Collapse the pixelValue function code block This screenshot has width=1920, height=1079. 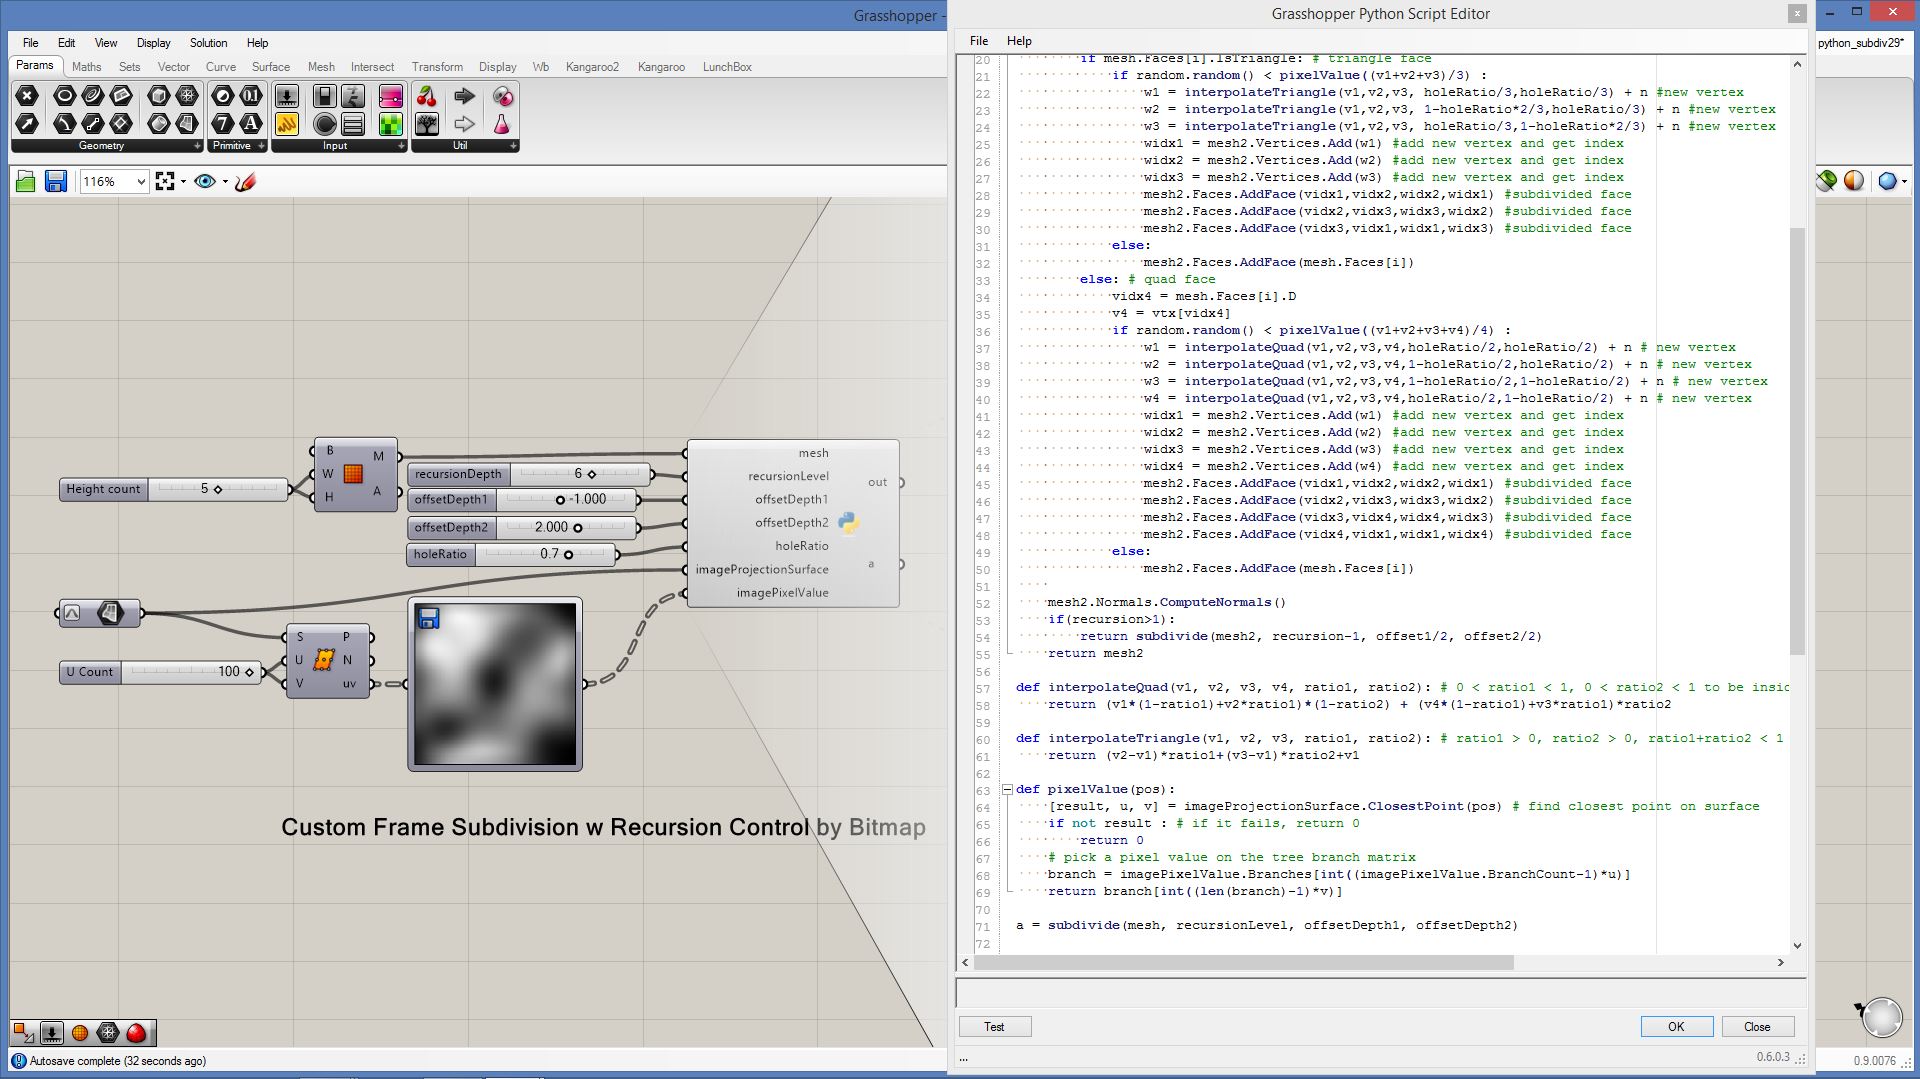1007,790
